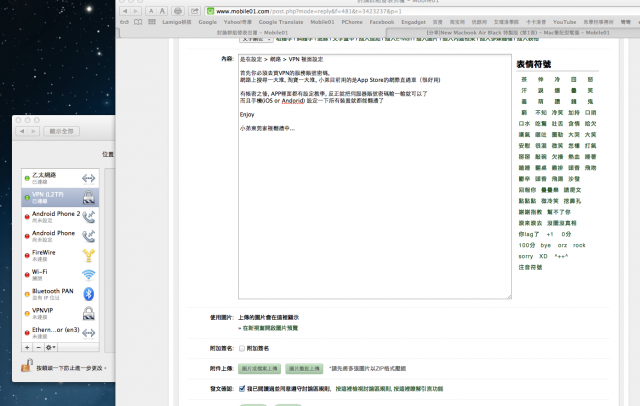Open the Google bookmark
Viewport: 640px width, 406px height.
click(x=207, y=22)
